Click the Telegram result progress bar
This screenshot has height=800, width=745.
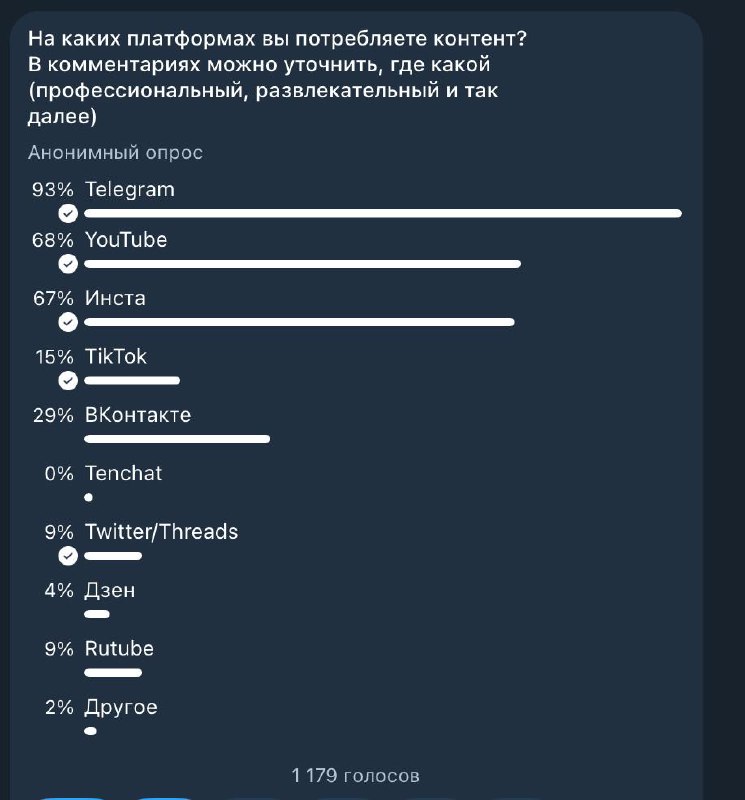tap(383, 213)
